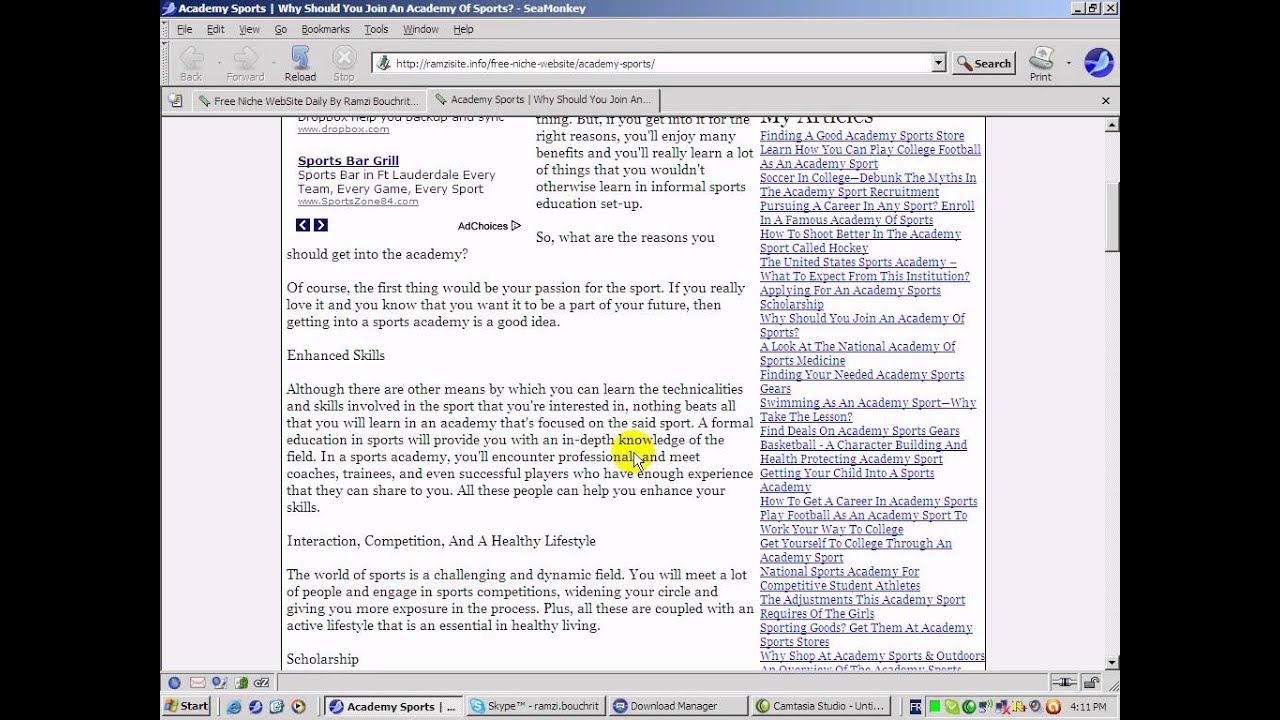Click the vertical scrollbar up arrow
This screenshot has height=720, width=1280.
(x=1112, y=125)
